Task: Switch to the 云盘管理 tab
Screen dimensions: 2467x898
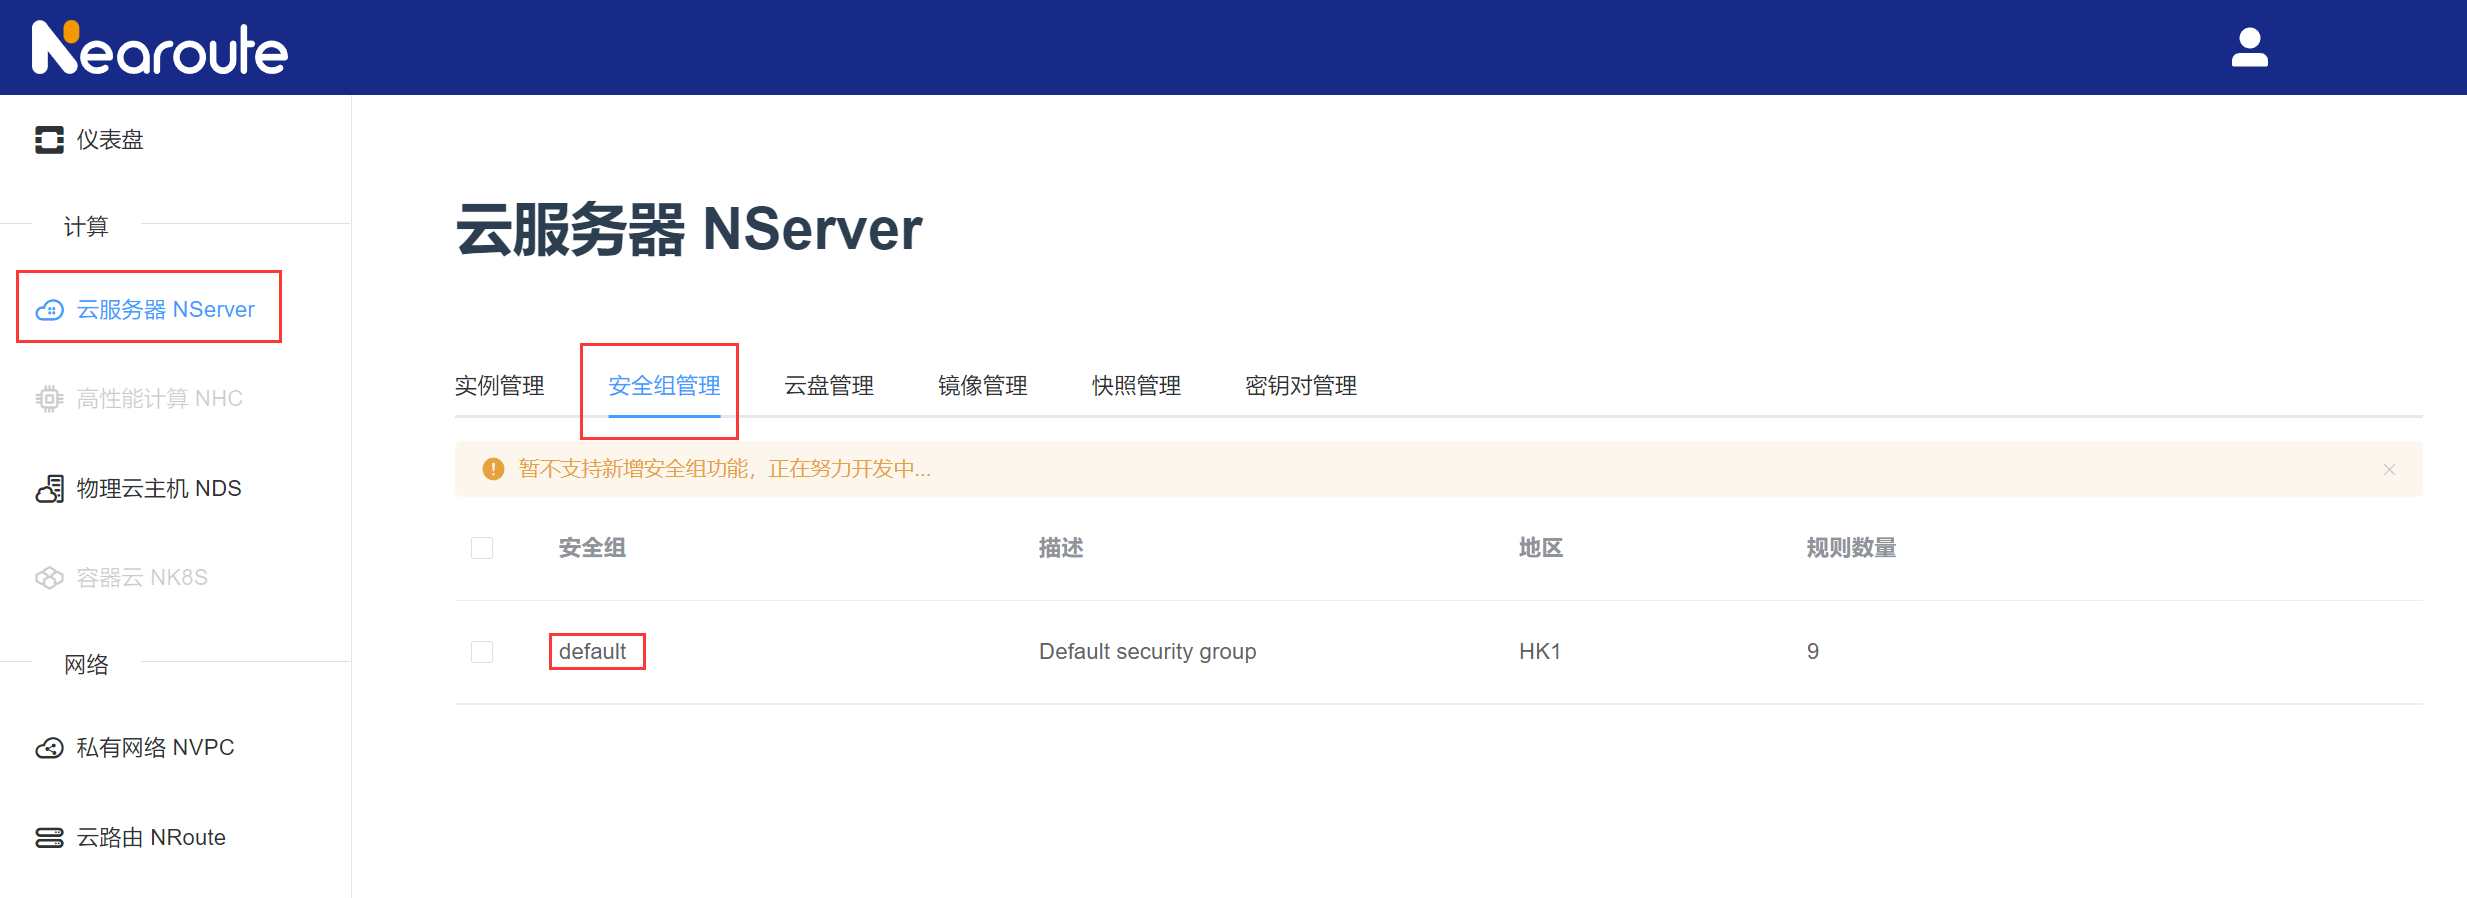Action: pyautogui.click(x=828, y=386)
